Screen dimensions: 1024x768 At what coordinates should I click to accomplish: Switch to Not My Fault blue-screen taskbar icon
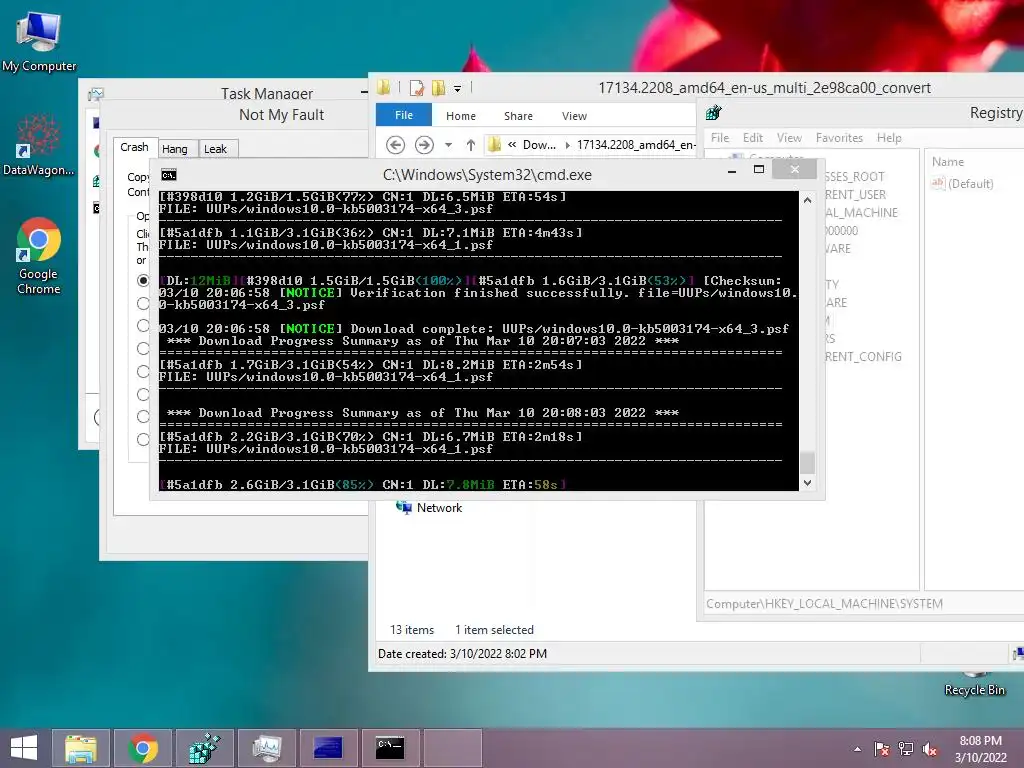point(328,748)
